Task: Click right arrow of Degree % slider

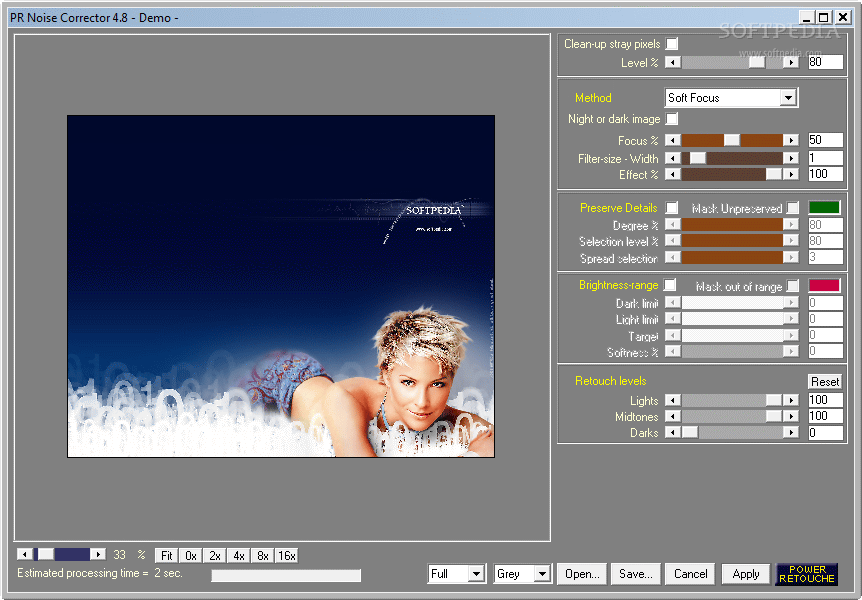Action: click(x=791, y=224)
